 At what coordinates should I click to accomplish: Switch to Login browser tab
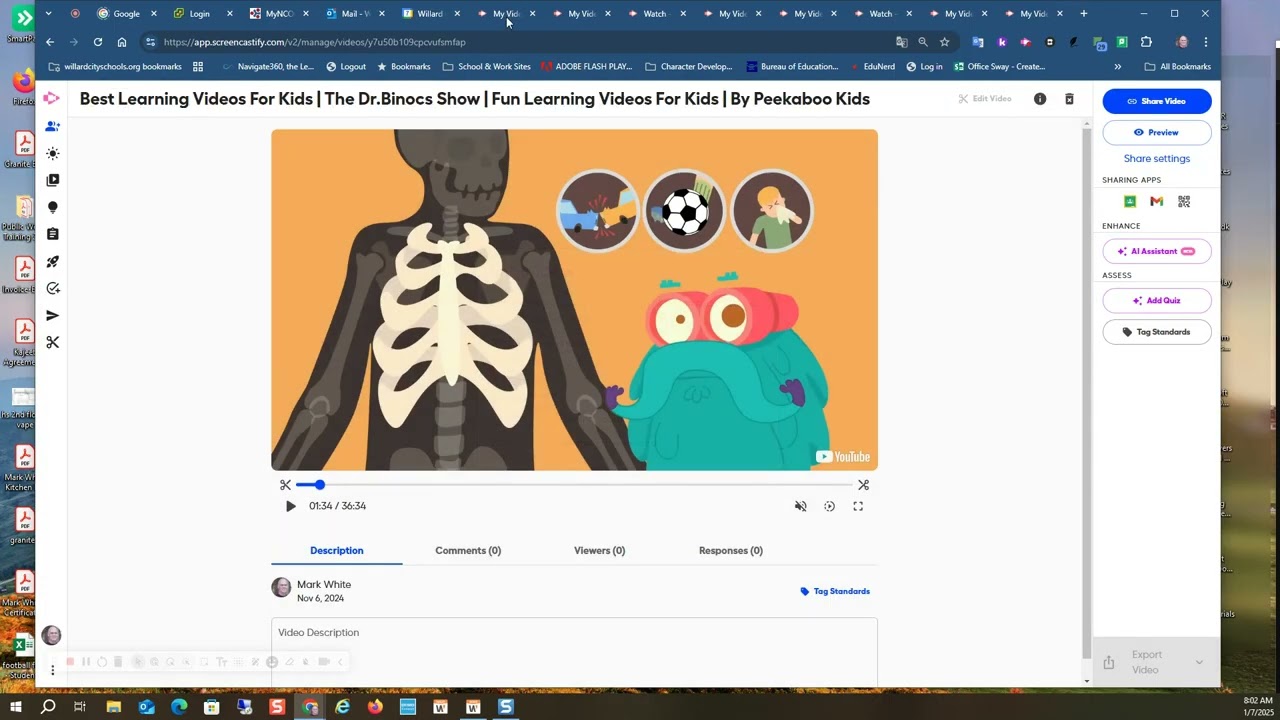click(199, 14)
